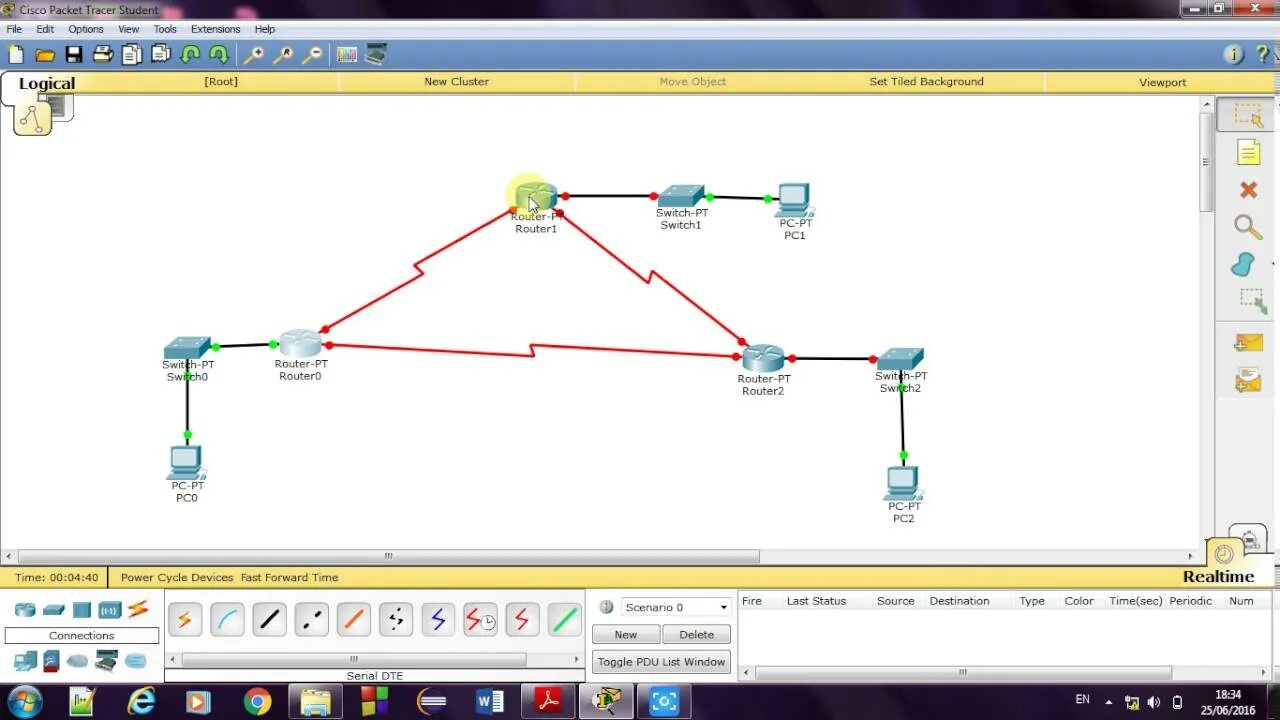Open the Options menu
Screen dimensions: 1280x720
86,29
